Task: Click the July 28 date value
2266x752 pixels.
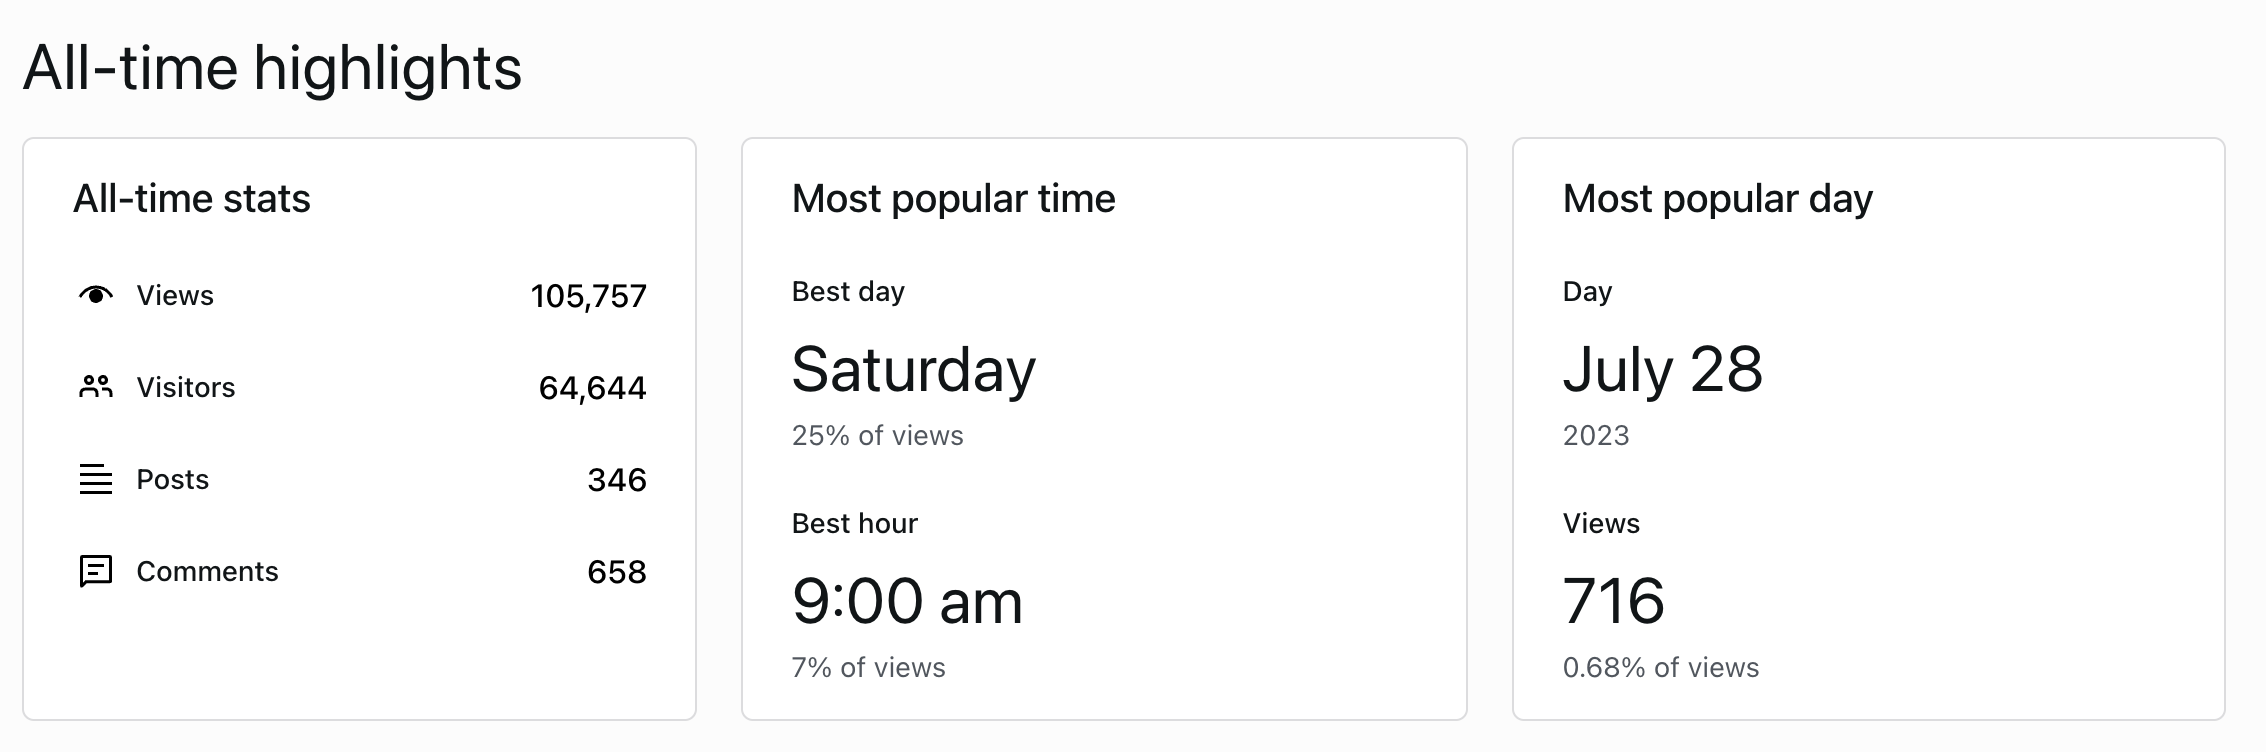Action: (1662, 370)
